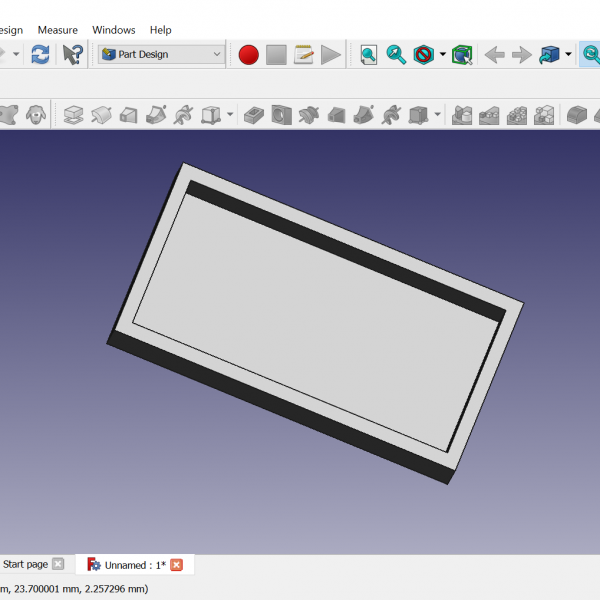600x600 pixels.
Task: Toggle the bounding box icon
Action: pyautogui.click(x=461, y=55)
